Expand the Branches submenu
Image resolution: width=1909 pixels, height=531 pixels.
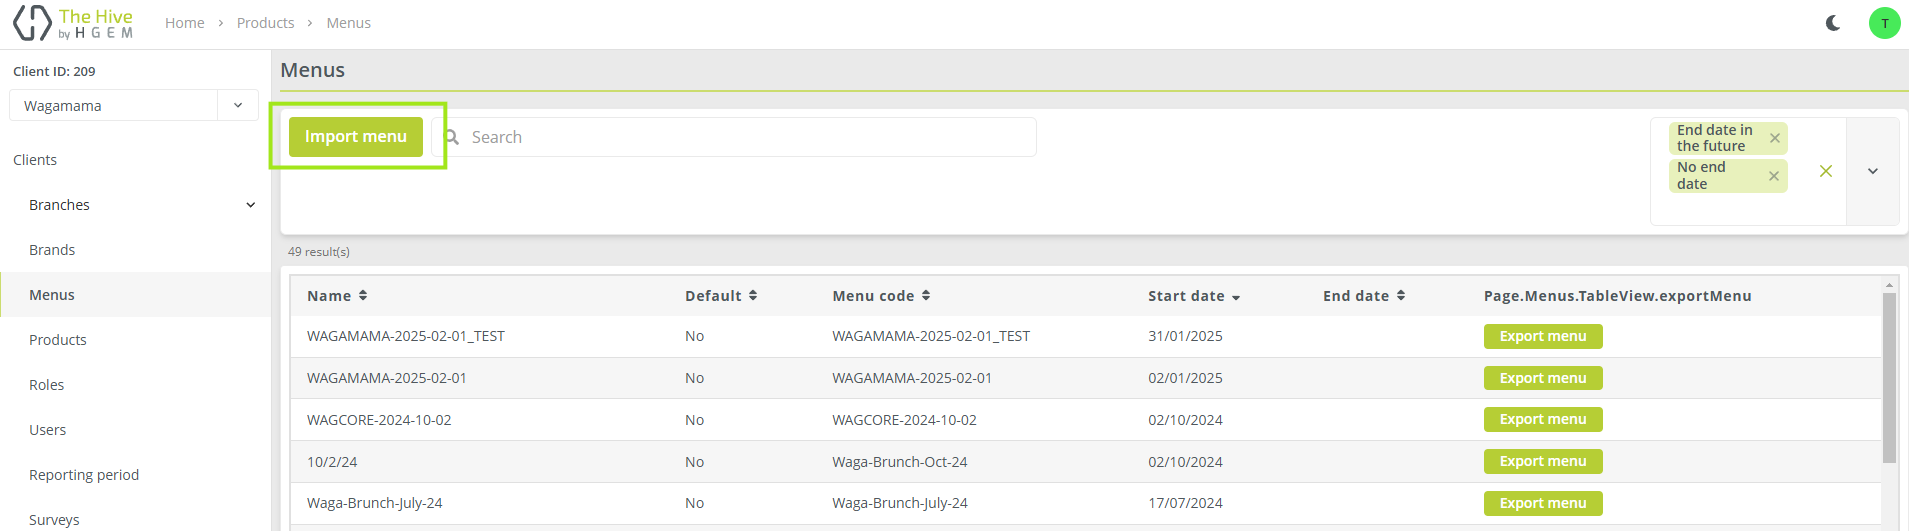pos(250,205)
